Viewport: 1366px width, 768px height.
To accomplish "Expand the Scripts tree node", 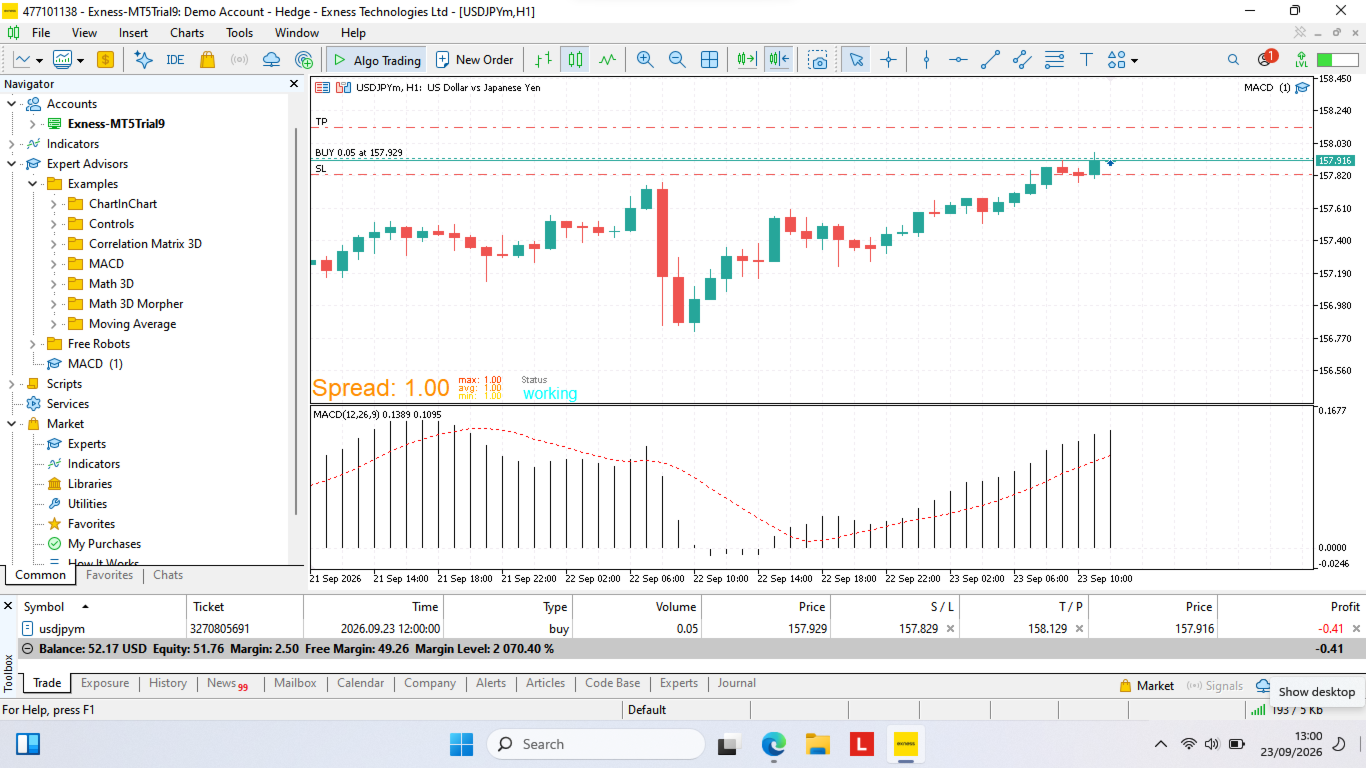I will [x=12, y=384].
